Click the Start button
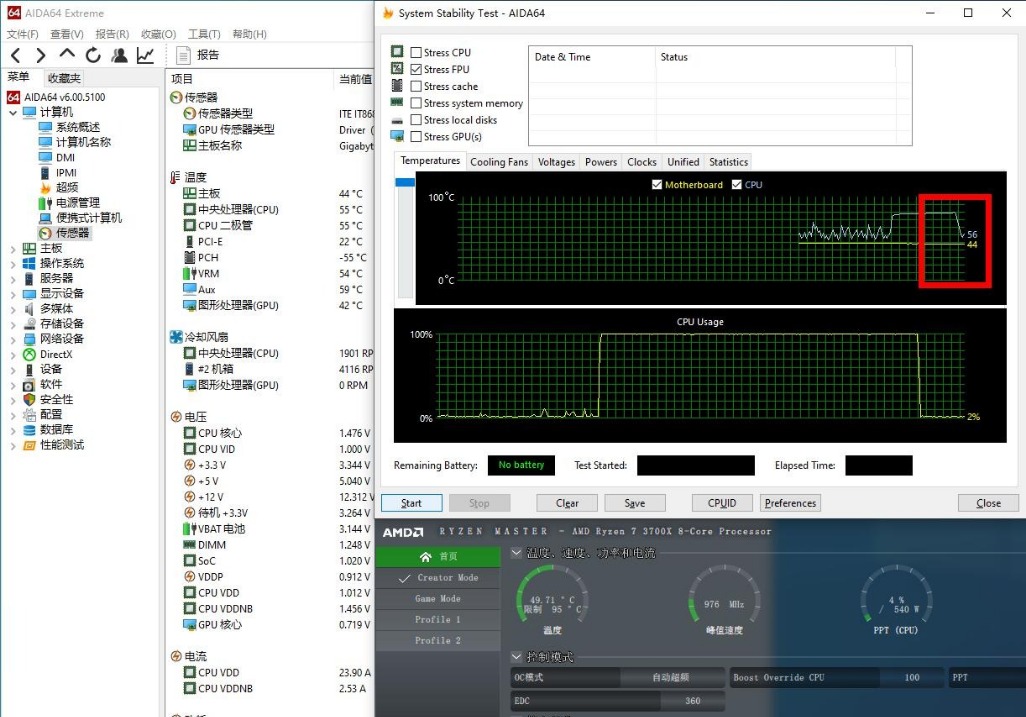The image size is (1026, 717). click(x=412, y=503)
